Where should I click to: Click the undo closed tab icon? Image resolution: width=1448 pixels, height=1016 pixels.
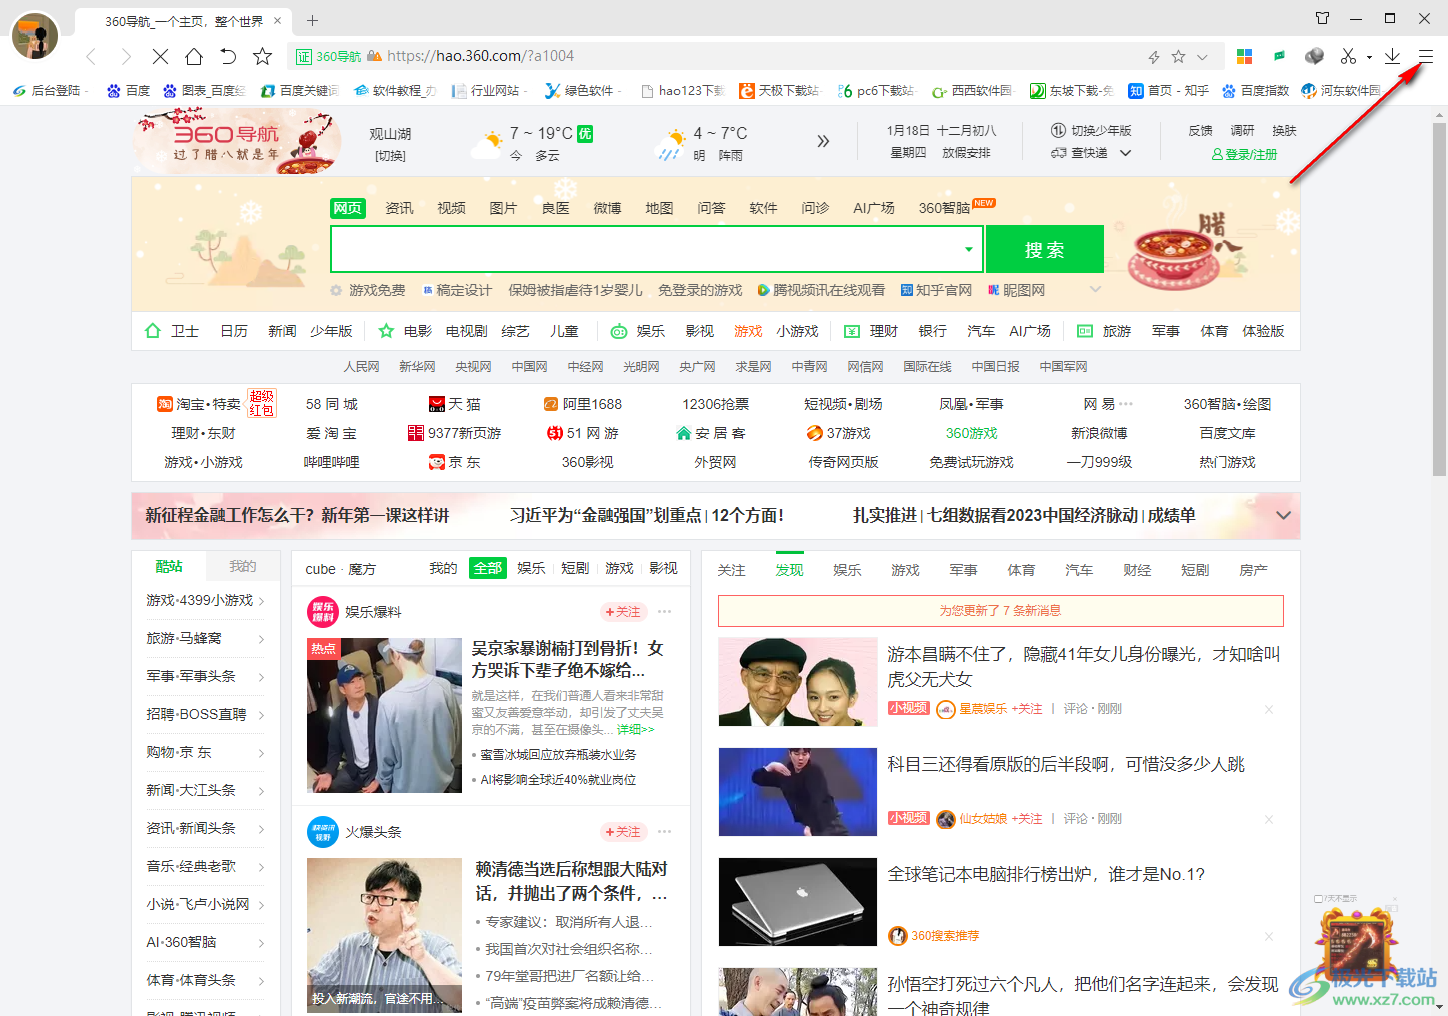(x=228, y=57)
